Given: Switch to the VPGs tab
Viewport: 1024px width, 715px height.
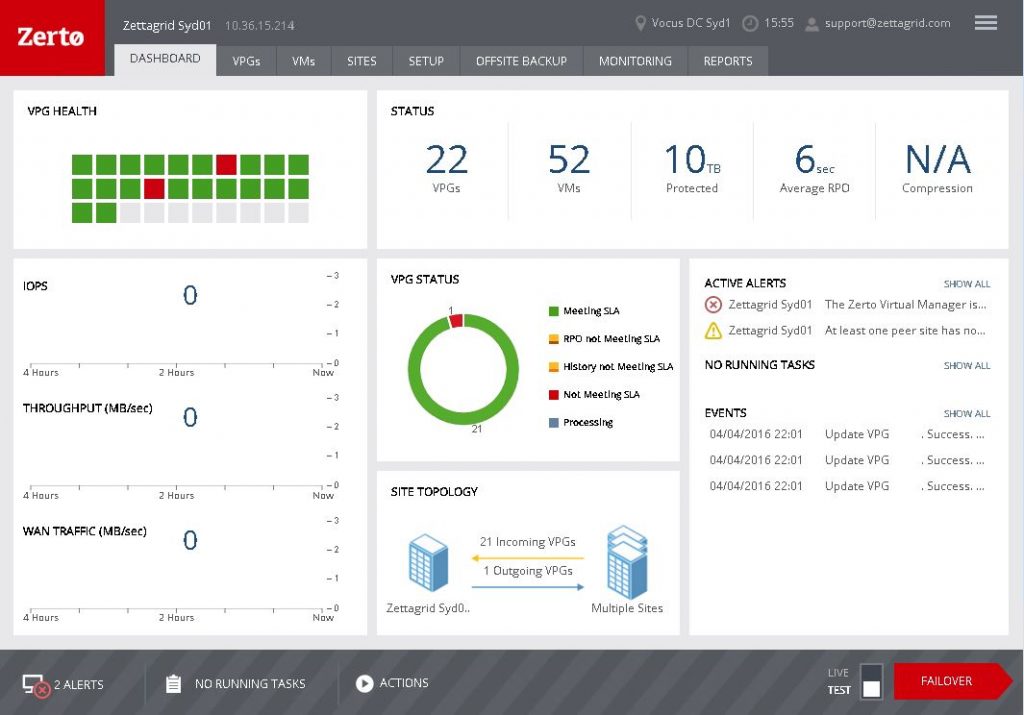Looking at the screenshot, I should (246, 61).
